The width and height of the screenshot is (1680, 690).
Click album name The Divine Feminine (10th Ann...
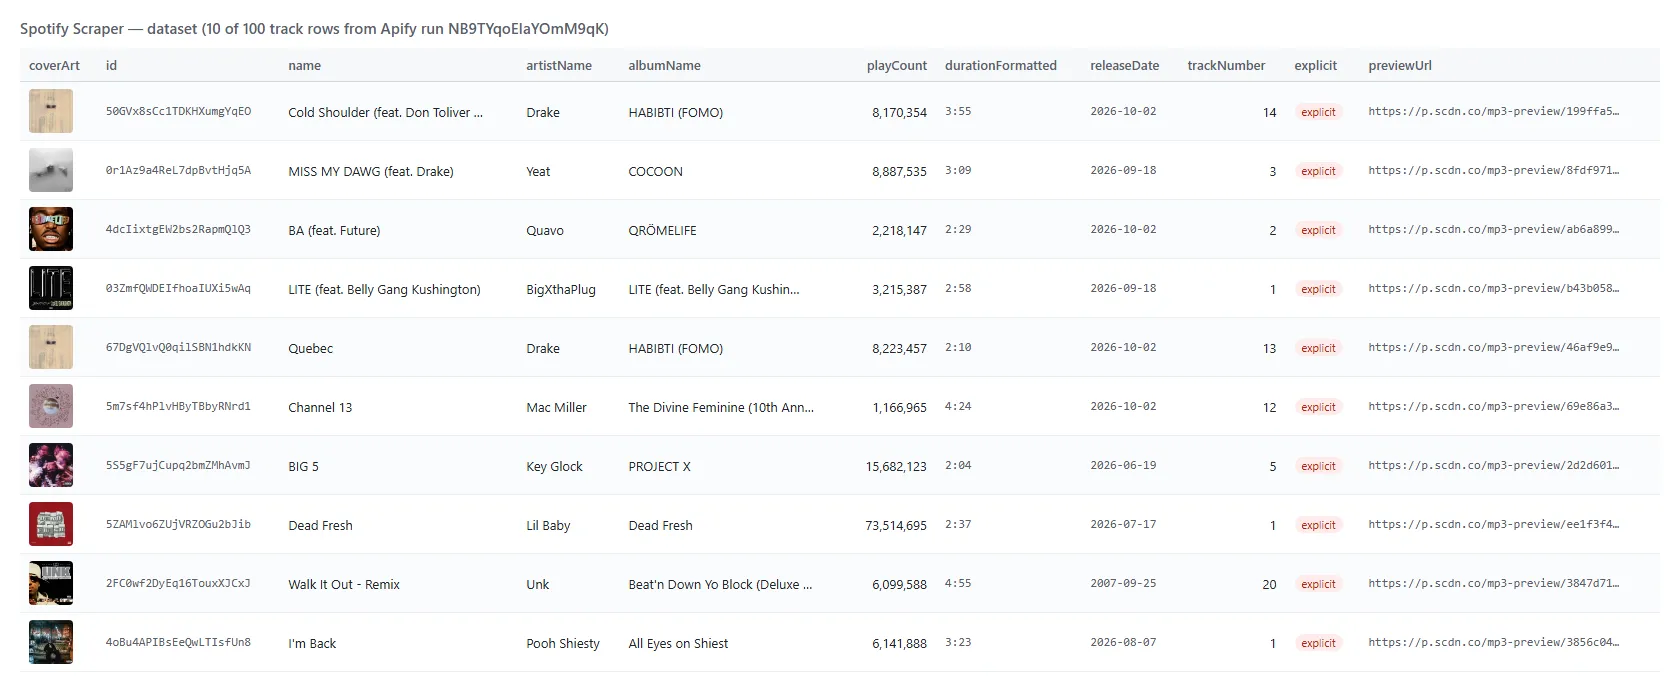click(x=721, y=407)
